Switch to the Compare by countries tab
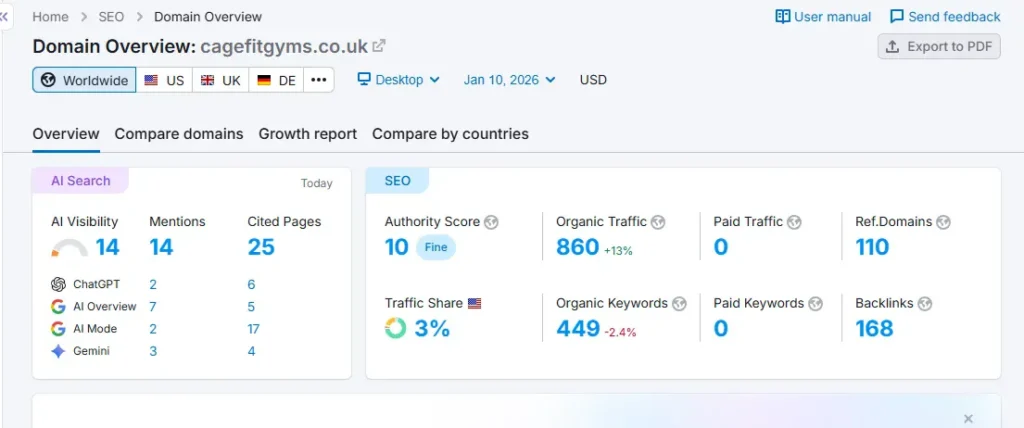Viewport: 1024px width, 428px height. click(x=451, y=134)
